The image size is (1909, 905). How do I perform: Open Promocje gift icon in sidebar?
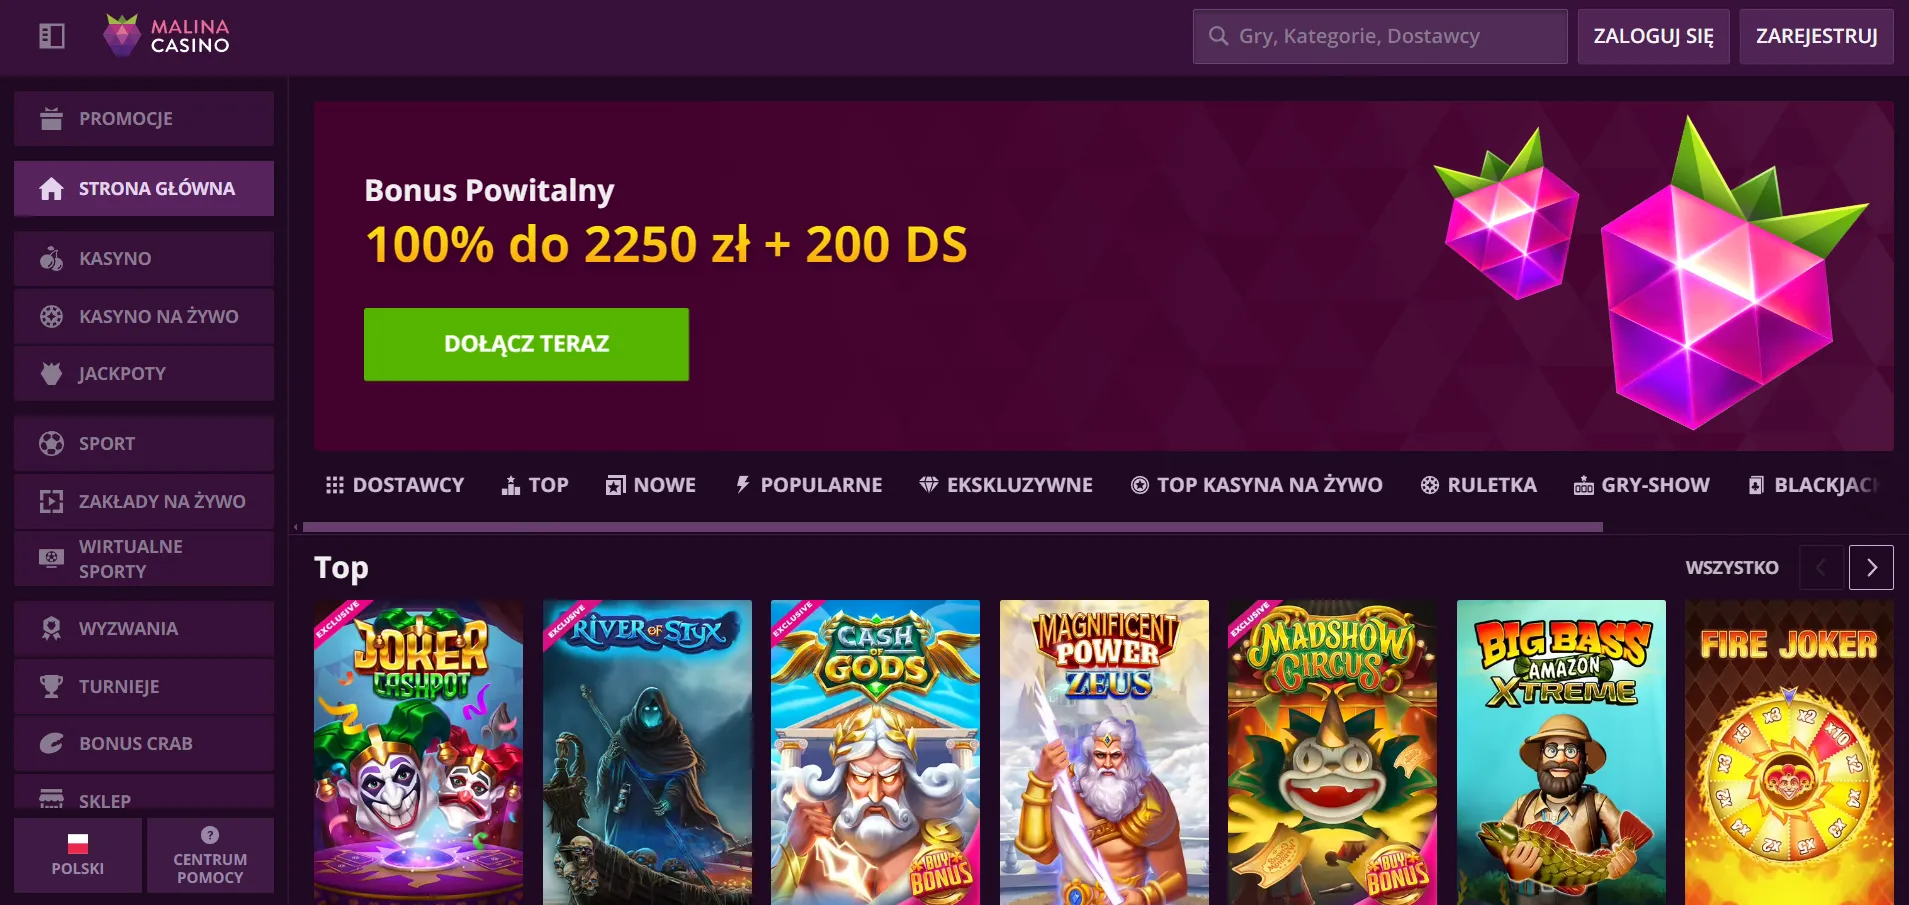point(51,118)
